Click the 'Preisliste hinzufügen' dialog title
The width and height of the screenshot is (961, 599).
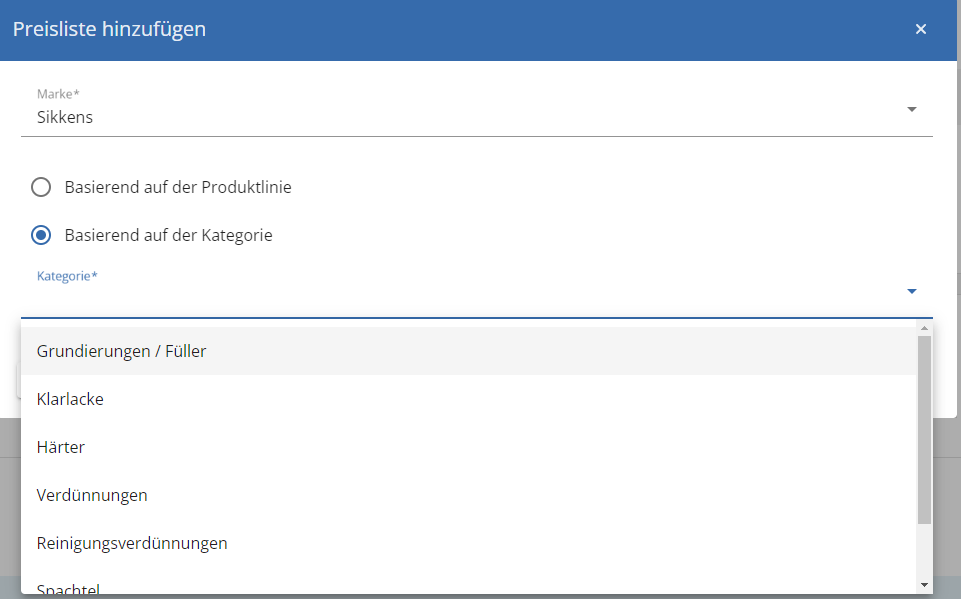point(109,29)
